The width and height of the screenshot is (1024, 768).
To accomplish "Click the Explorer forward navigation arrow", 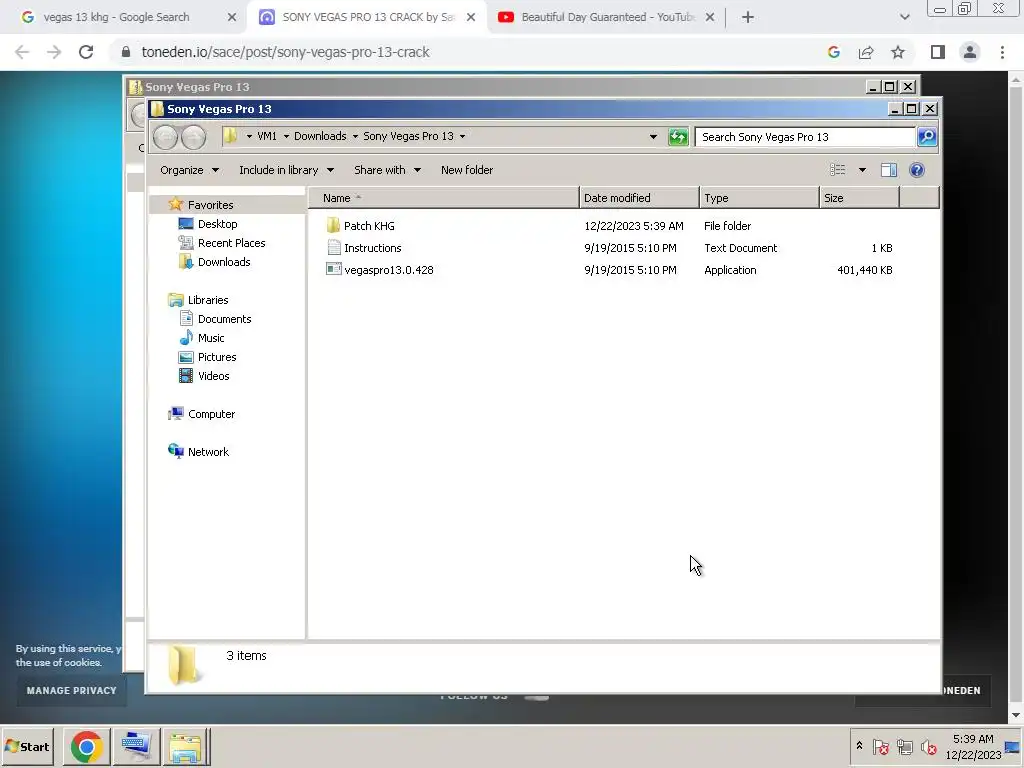I will coord(193,137).
